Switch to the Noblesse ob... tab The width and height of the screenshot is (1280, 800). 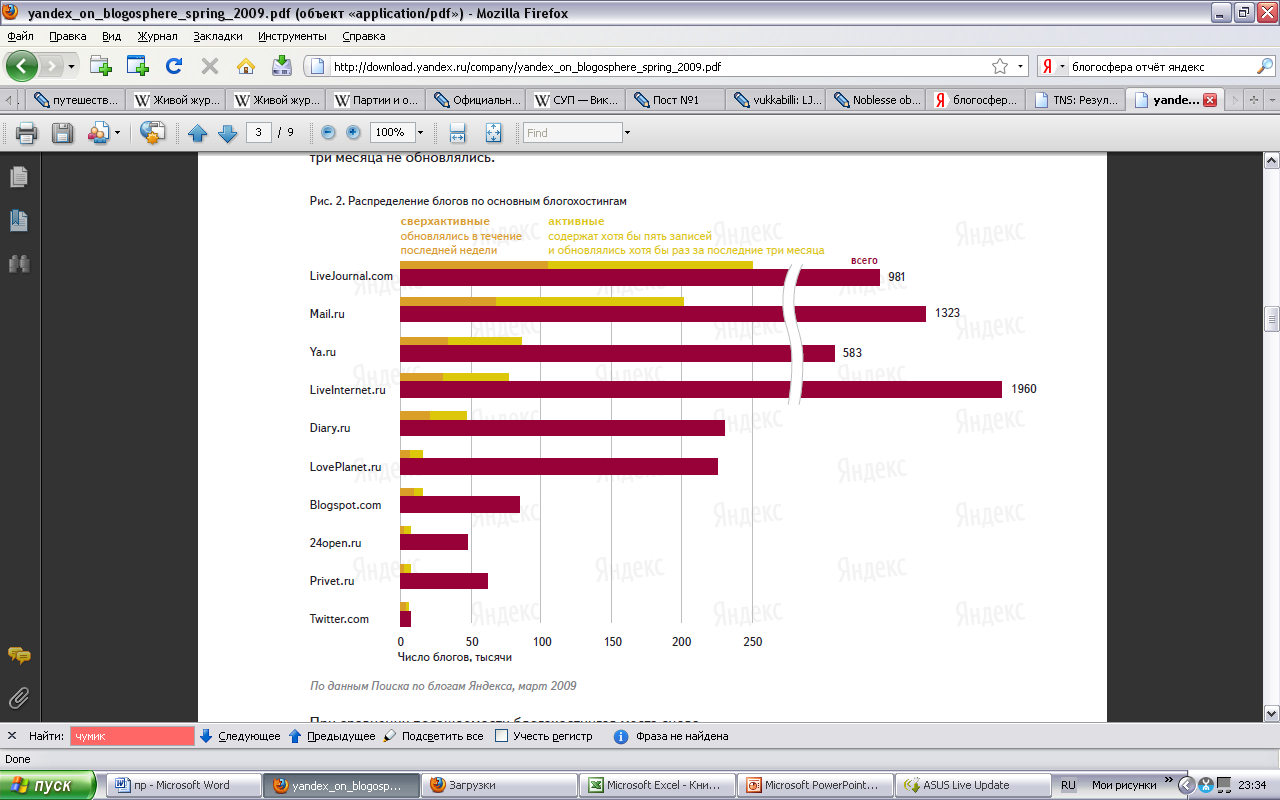[877, 100]
